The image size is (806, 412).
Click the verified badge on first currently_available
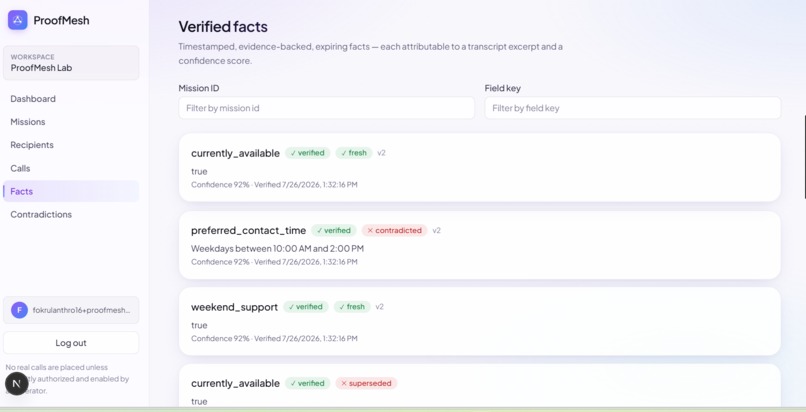pos(307,153)
